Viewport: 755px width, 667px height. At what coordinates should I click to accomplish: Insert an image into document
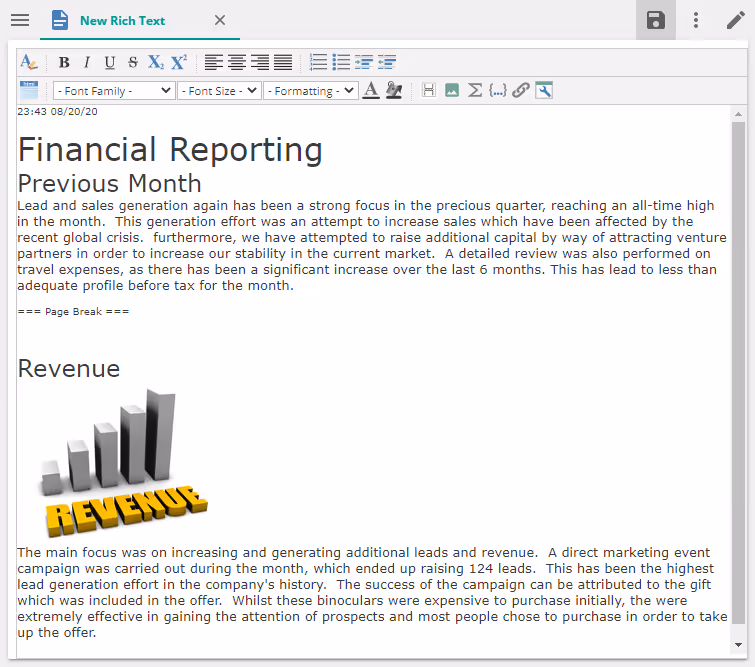click(452, 91)
